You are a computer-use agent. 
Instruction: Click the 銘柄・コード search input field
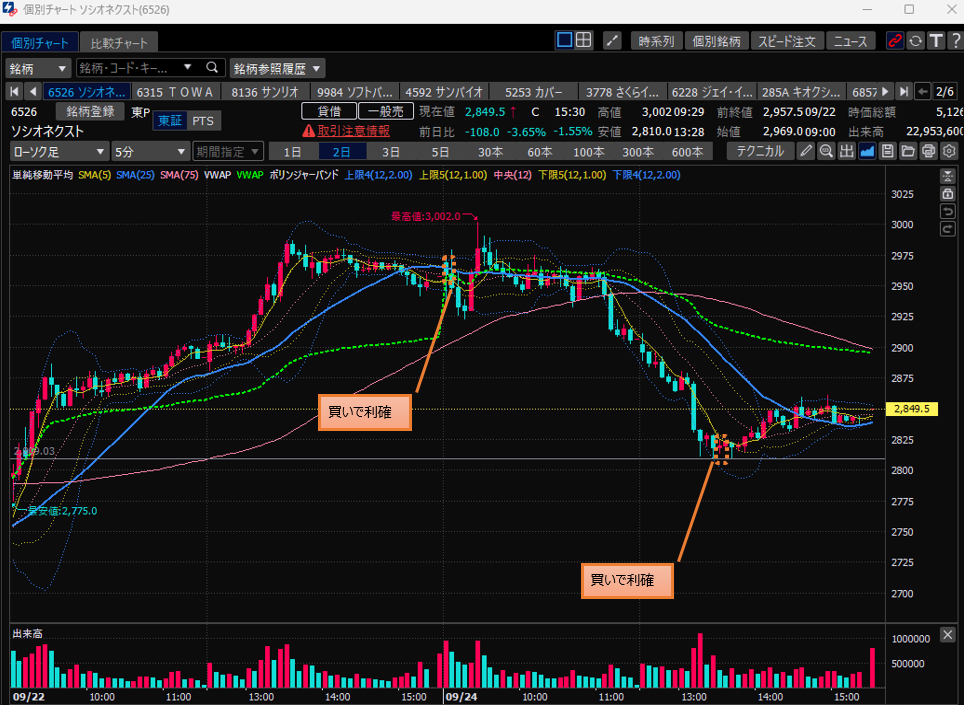[x=139, y=68]
